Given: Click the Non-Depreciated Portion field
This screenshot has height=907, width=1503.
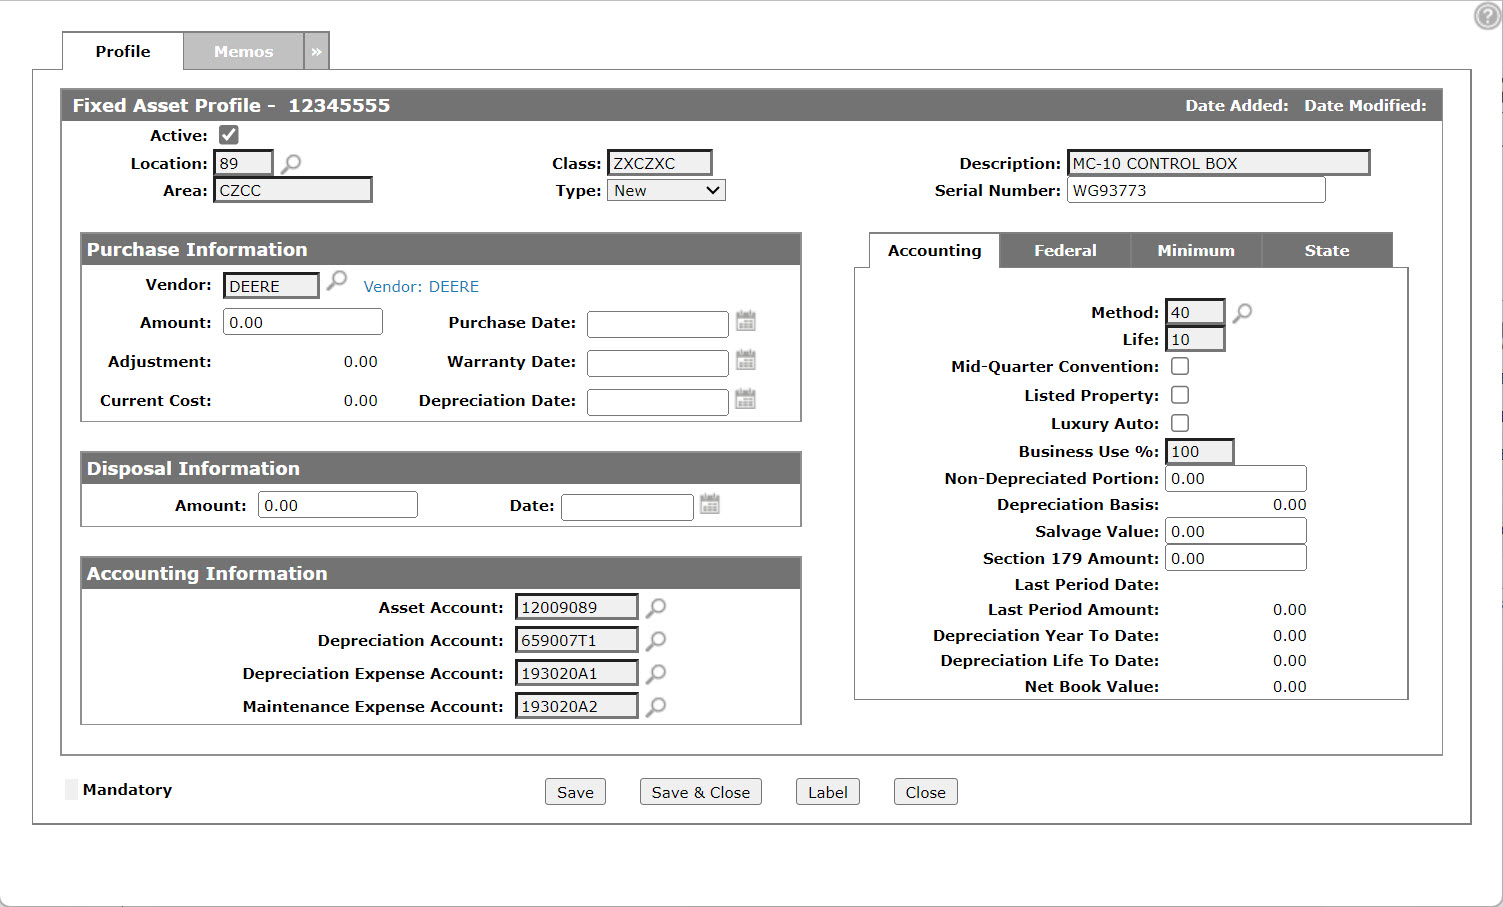Looking at the screenshot, I should click(1236, 478).
